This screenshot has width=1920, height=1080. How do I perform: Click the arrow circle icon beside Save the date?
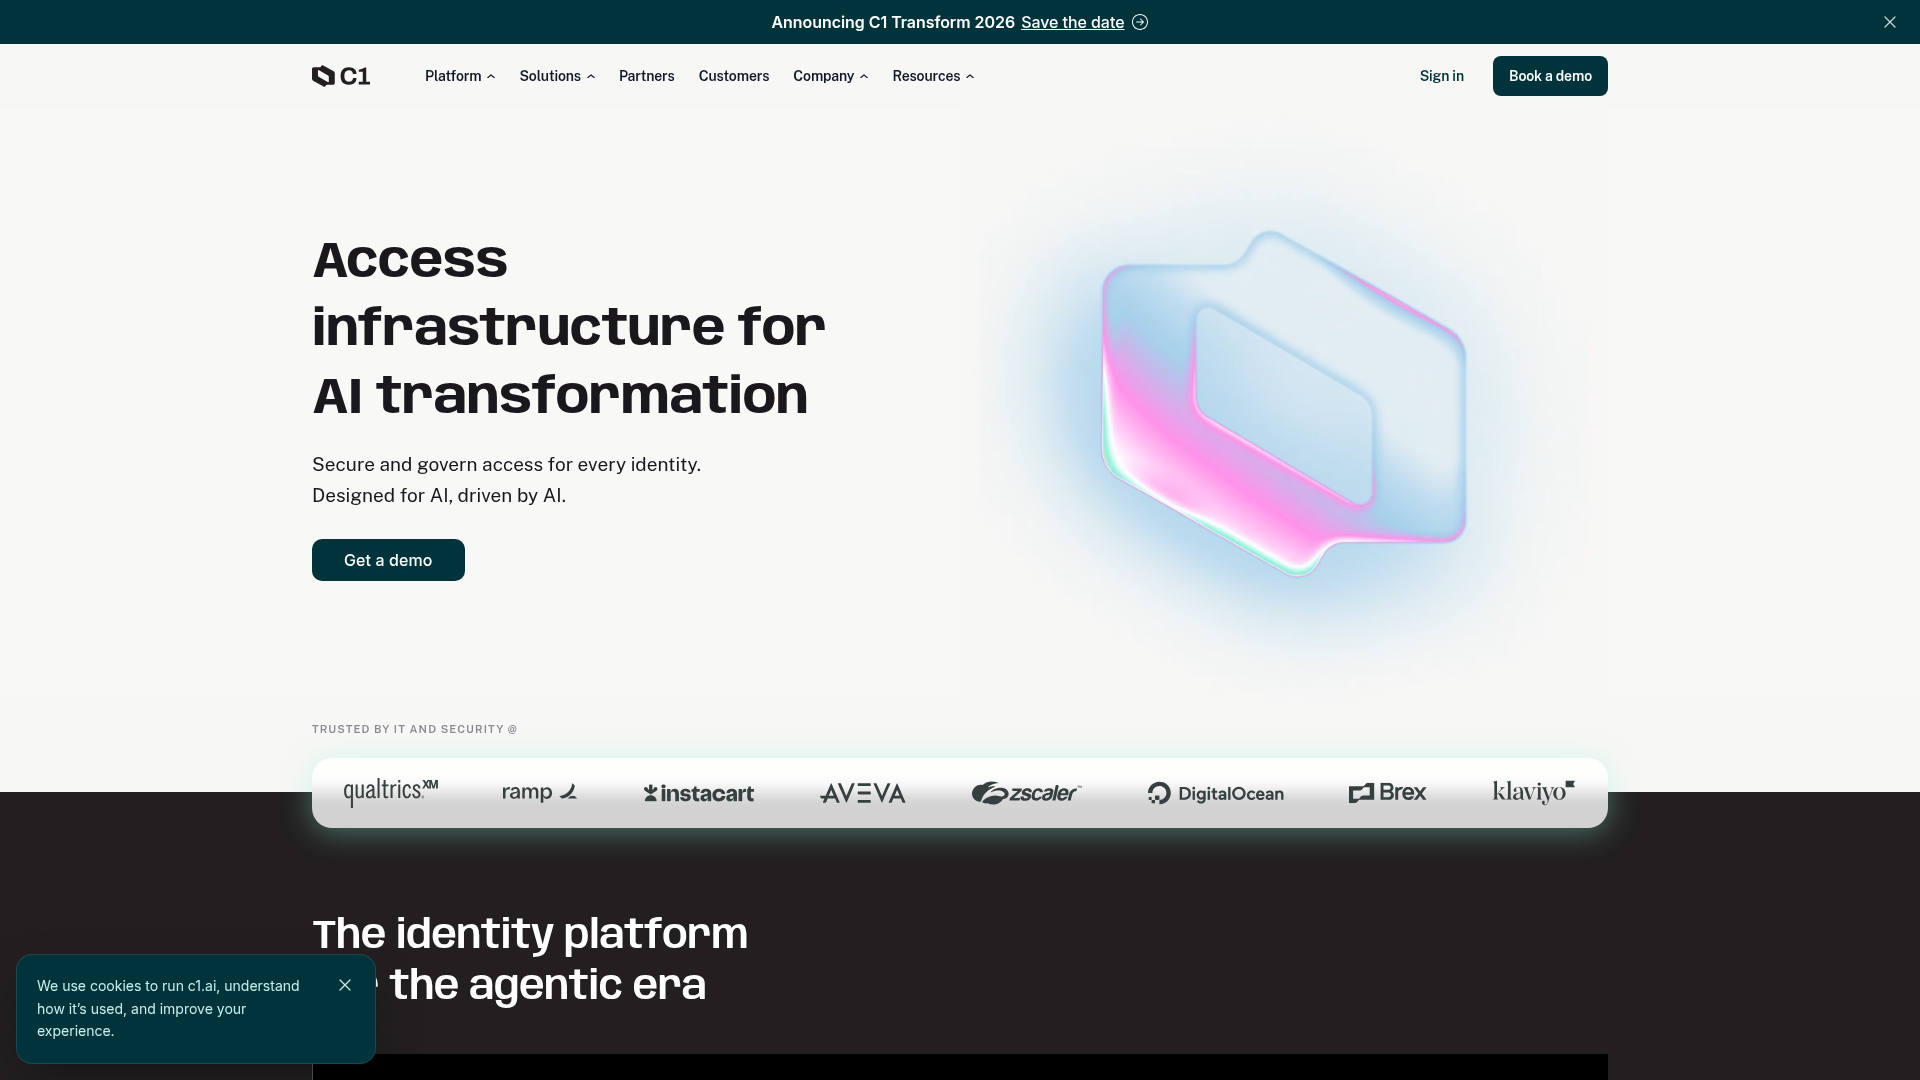1140,22
